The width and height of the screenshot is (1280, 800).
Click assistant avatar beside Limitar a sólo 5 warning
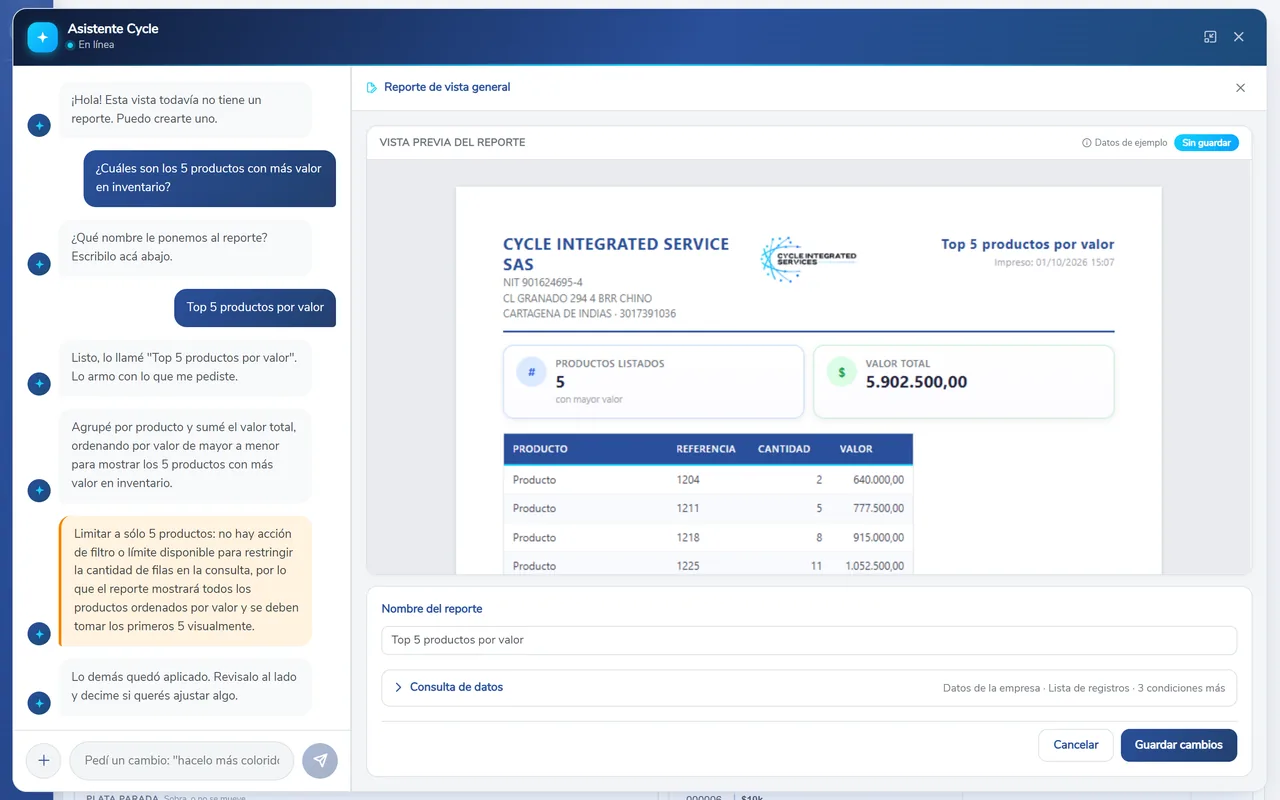point(39,634)
